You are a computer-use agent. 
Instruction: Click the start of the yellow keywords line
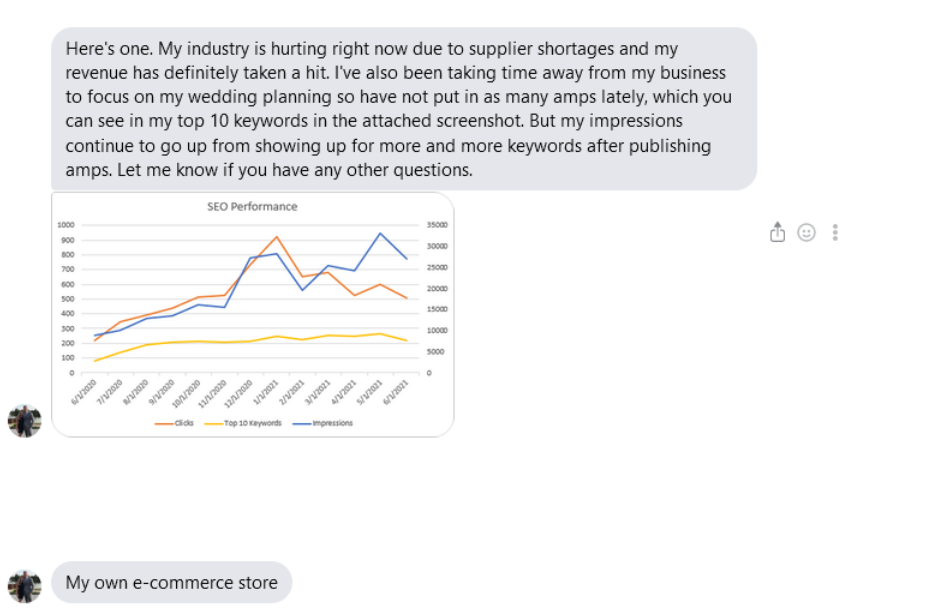pyautogui.click(x=95, y=360)
